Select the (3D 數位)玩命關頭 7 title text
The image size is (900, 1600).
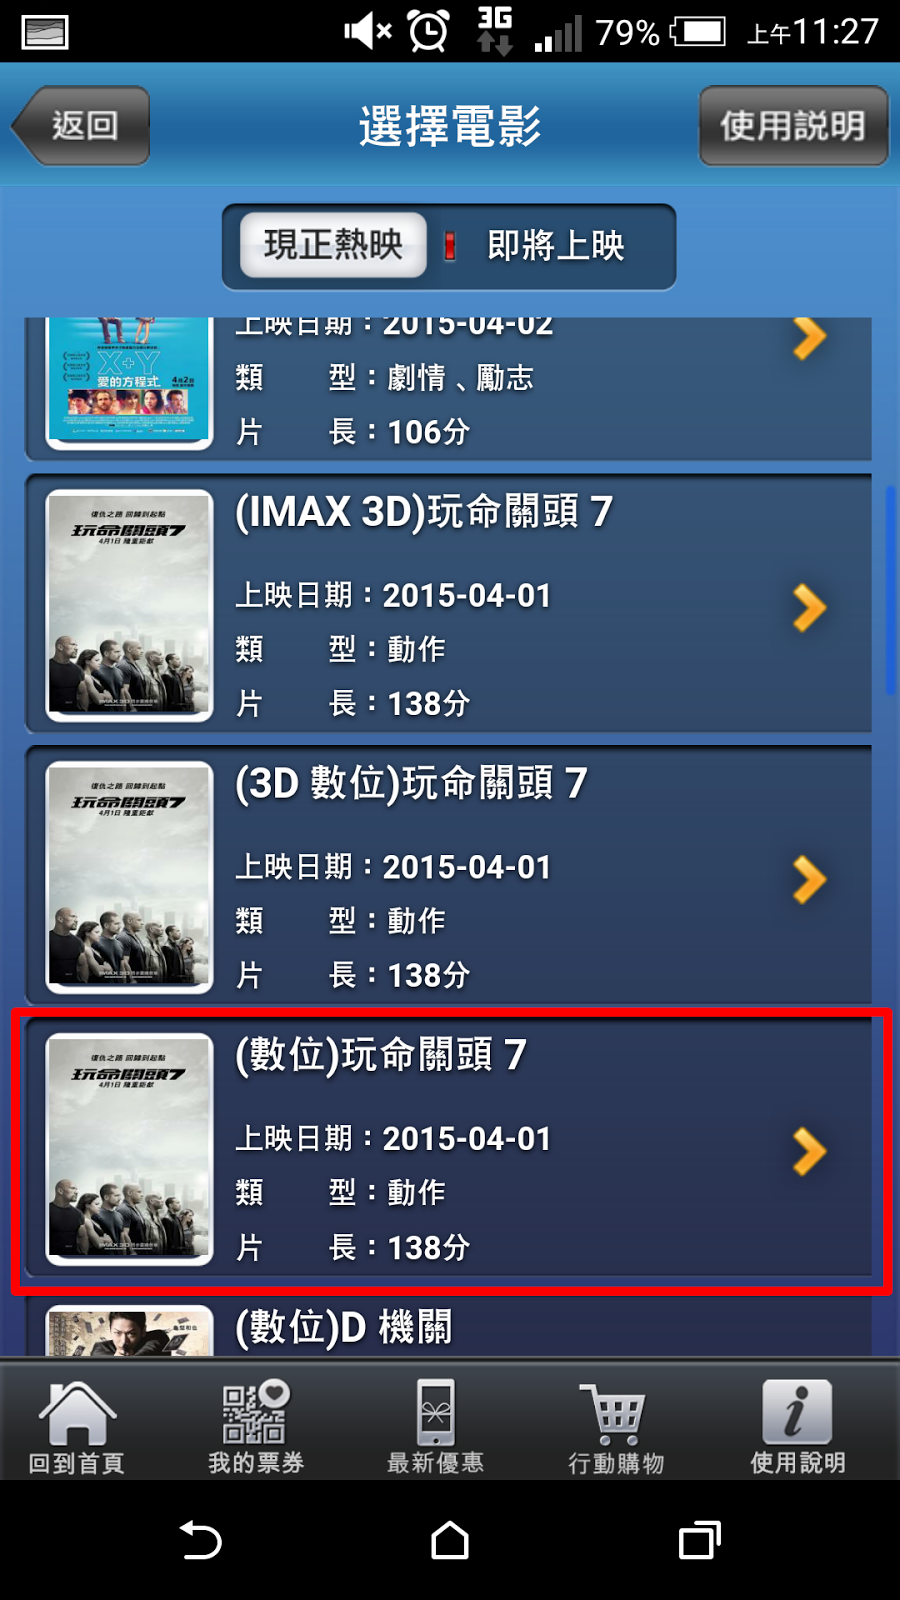pyautogui.click(x=411, y=783)
